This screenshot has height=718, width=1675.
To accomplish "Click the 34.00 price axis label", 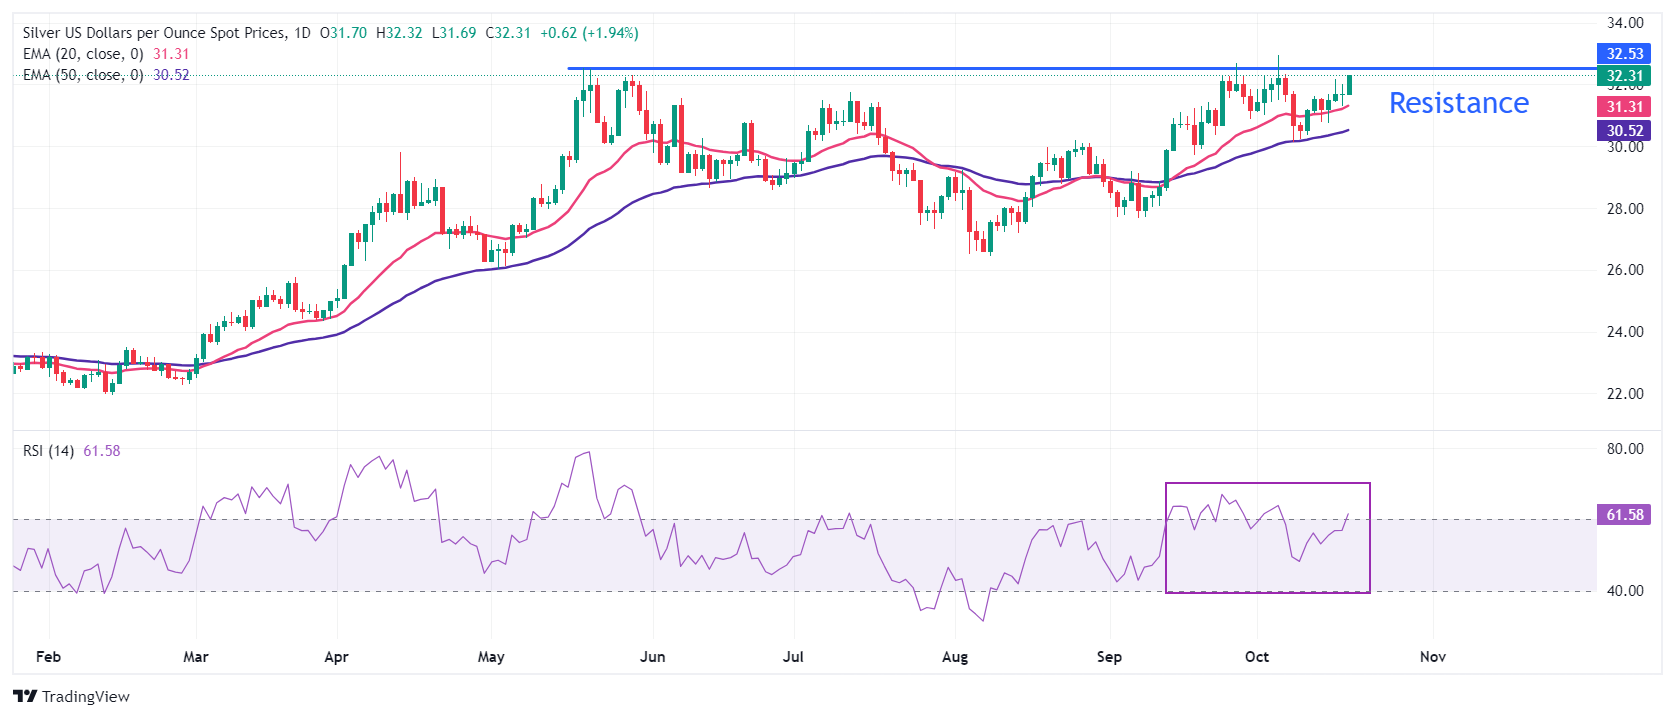I will 1625,23.
